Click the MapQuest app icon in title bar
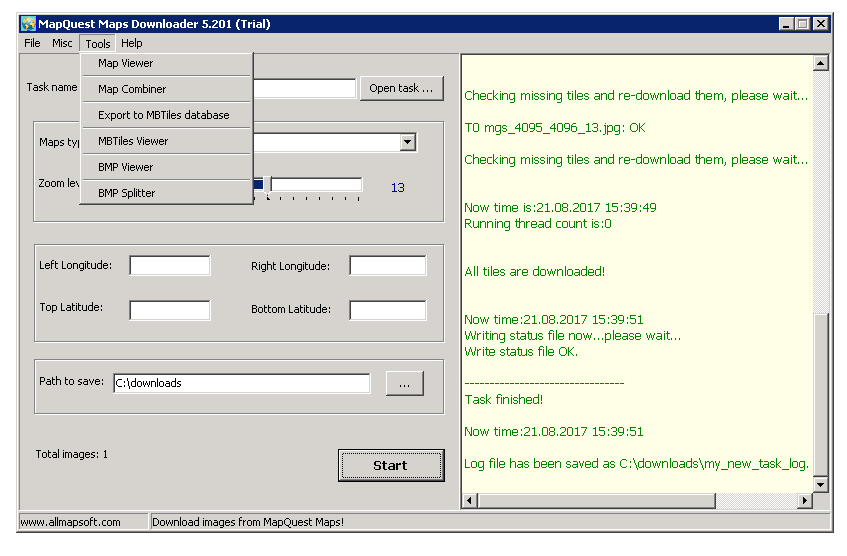The image size is (847, 556). point(28,24)
